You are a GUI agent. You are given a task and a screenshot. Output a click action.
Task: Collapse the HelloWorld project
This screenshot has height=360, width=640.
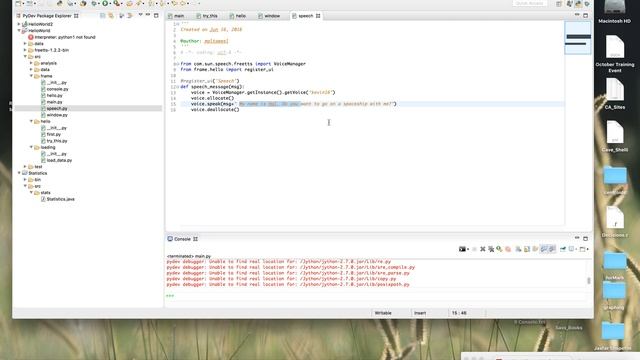(19, 31)
